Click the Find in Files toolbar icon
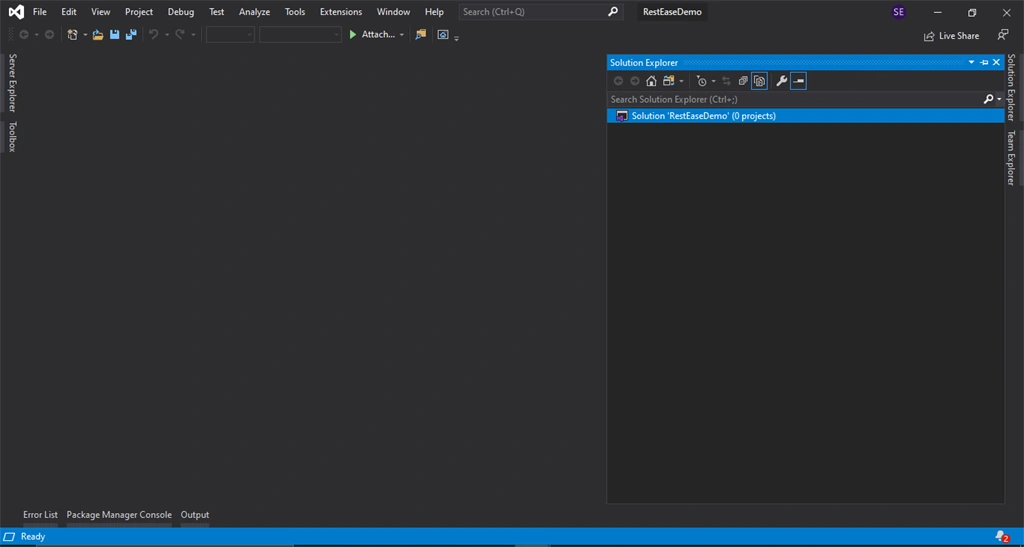 click(421, 35)
